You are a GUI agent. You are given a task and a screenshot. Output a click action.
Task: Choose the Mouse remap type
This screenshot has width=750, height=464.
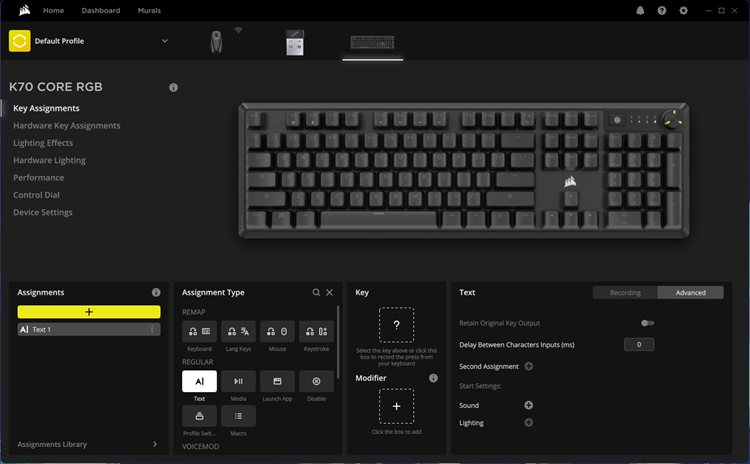tap(277, 331)
